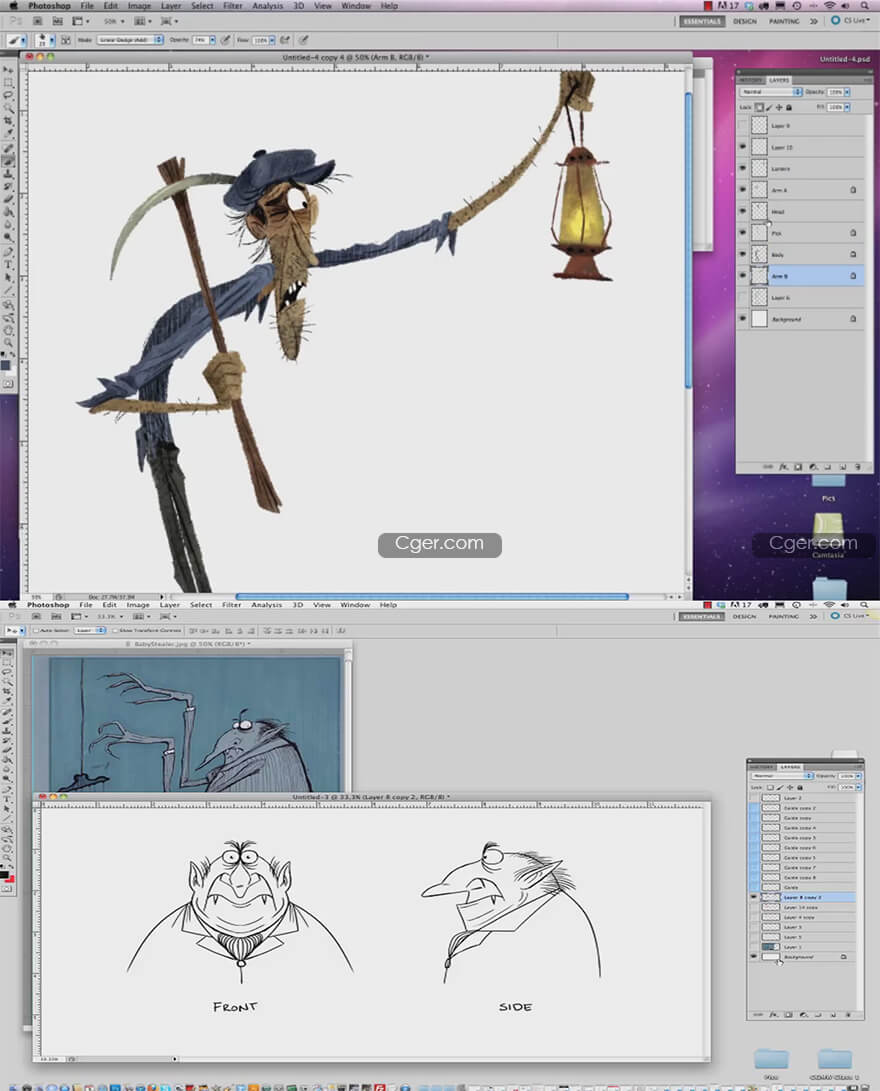Add fx style in the Guide layers panel
Image resolution: width=880 pixels, height=1091 pixels.
pos(774,1015)
